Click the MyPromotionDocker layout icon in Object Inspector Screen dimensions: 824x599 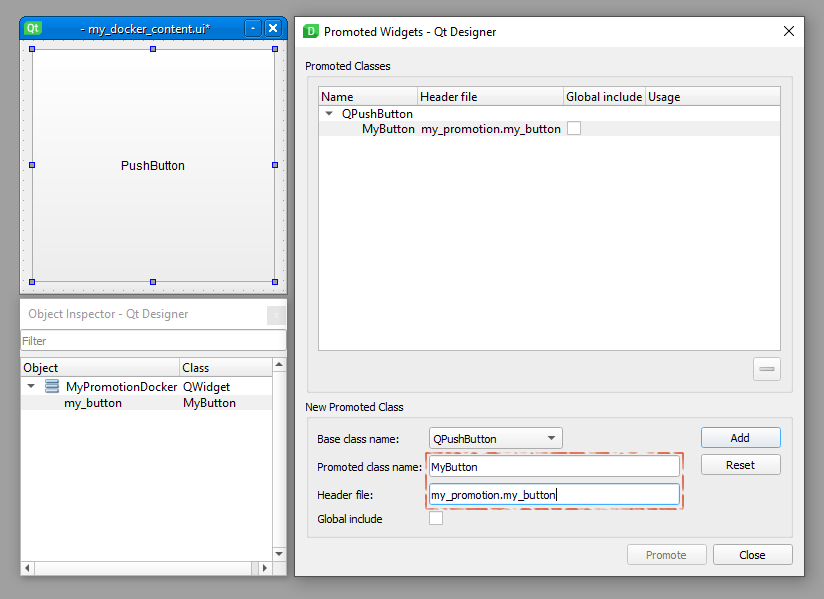pyautogui.click(x=52, y=386)
